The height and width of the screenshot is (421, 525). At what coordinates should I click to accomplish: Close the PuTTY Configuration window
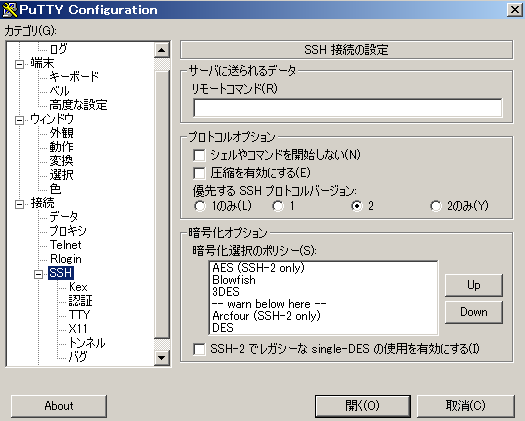pyautogui.click(x=515, y=10)
